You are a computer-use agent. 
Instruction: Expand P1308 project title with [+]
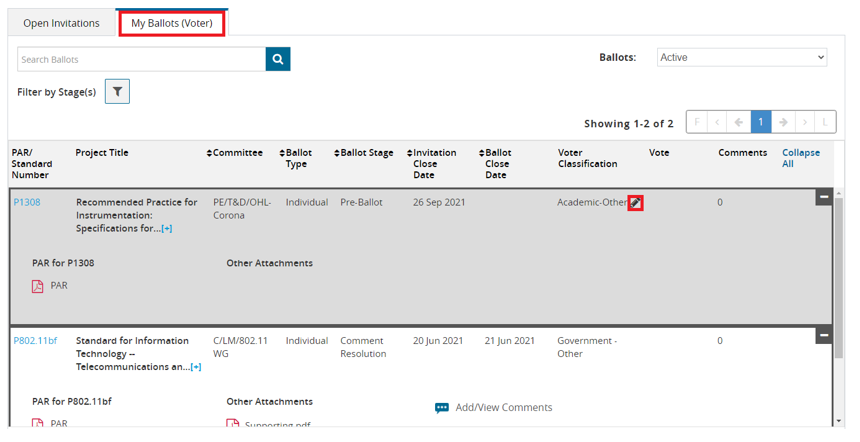pyautogui.click(x=167, y=229)
